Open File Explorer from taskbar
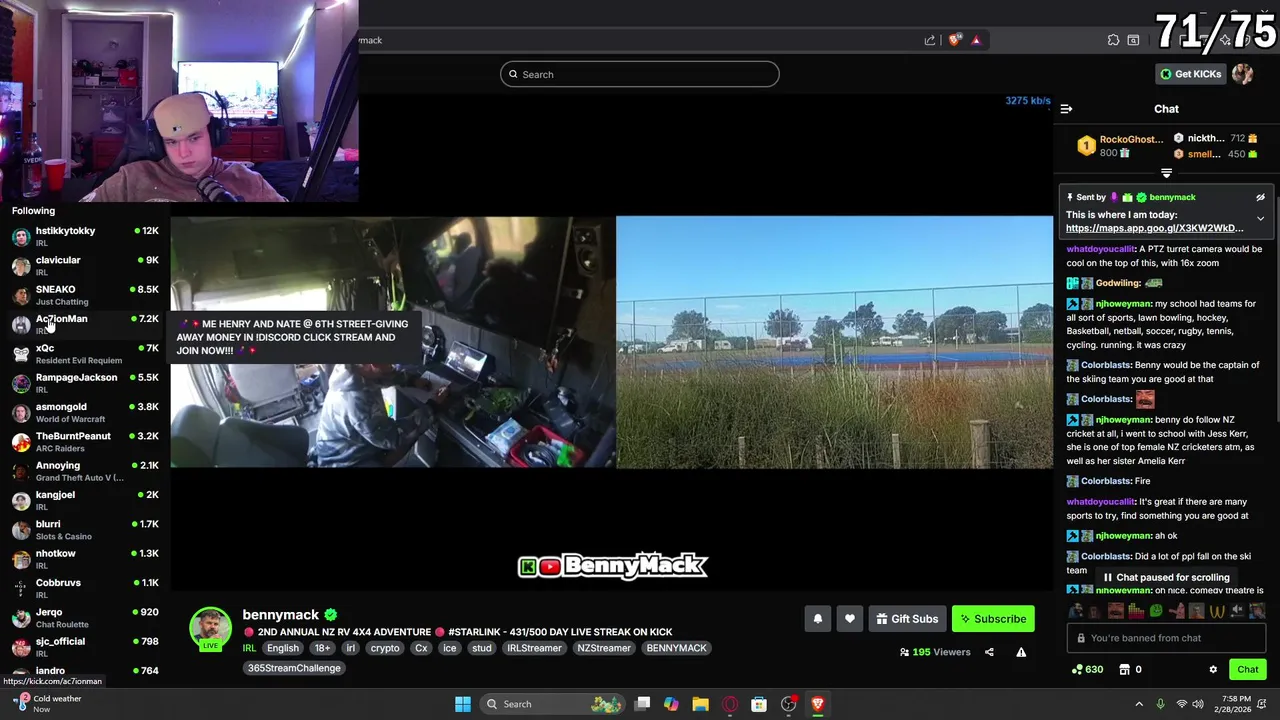 (x=700, y=704)
